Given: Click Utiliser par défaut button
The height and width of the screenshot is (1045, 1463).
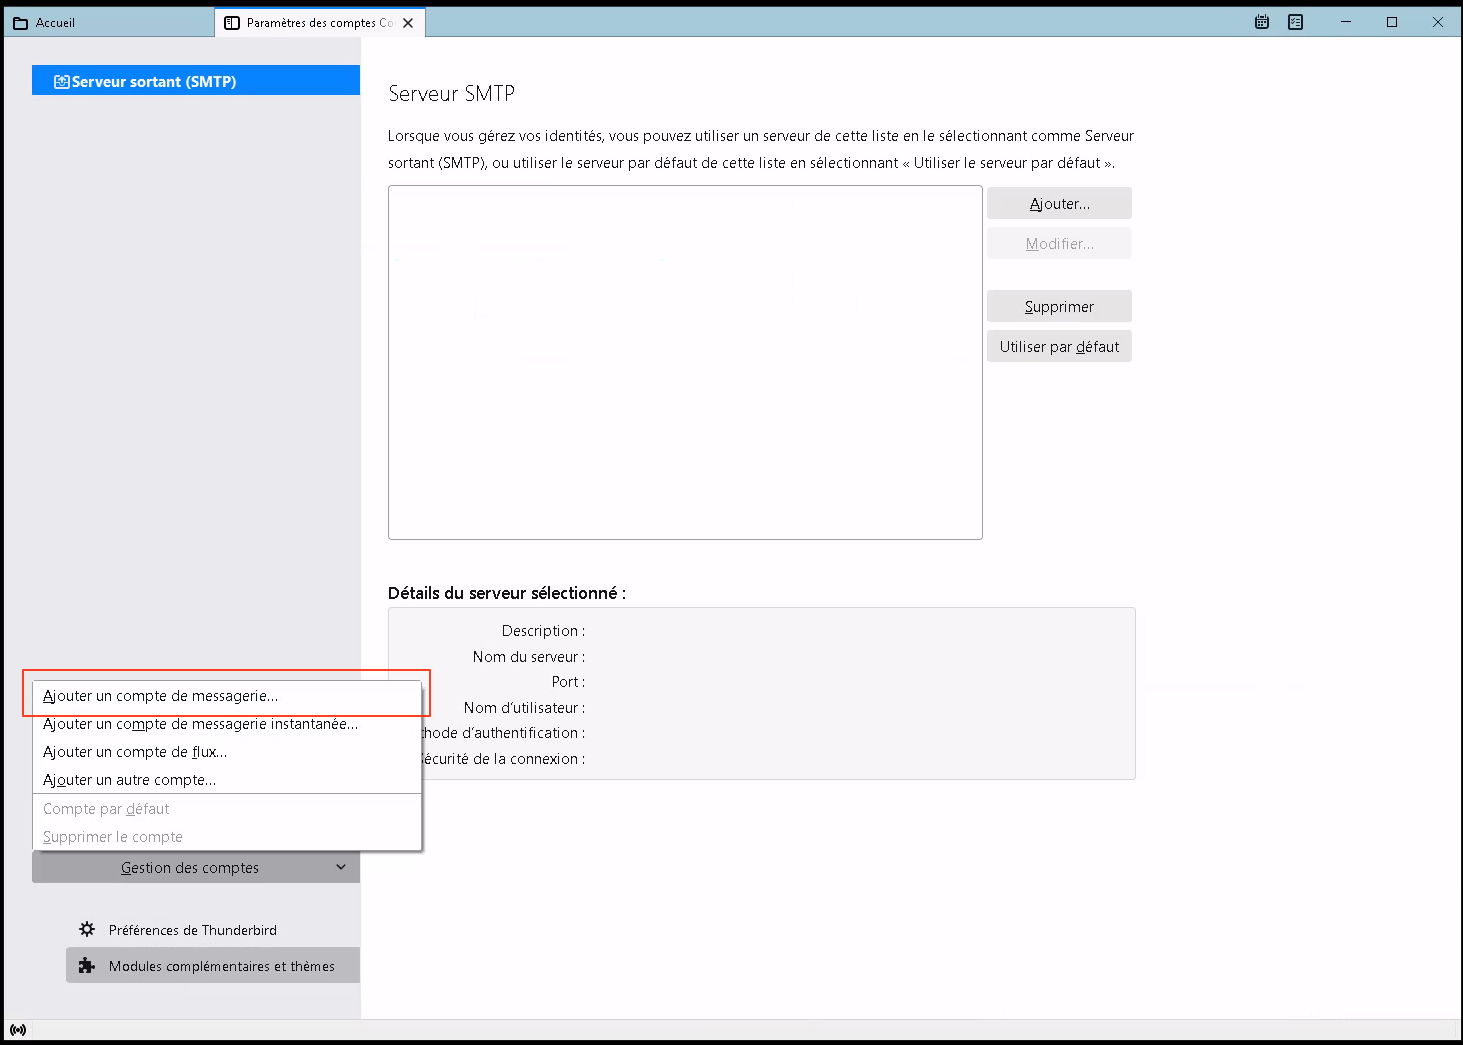Looking at the screenshot, I should 1059,347.
